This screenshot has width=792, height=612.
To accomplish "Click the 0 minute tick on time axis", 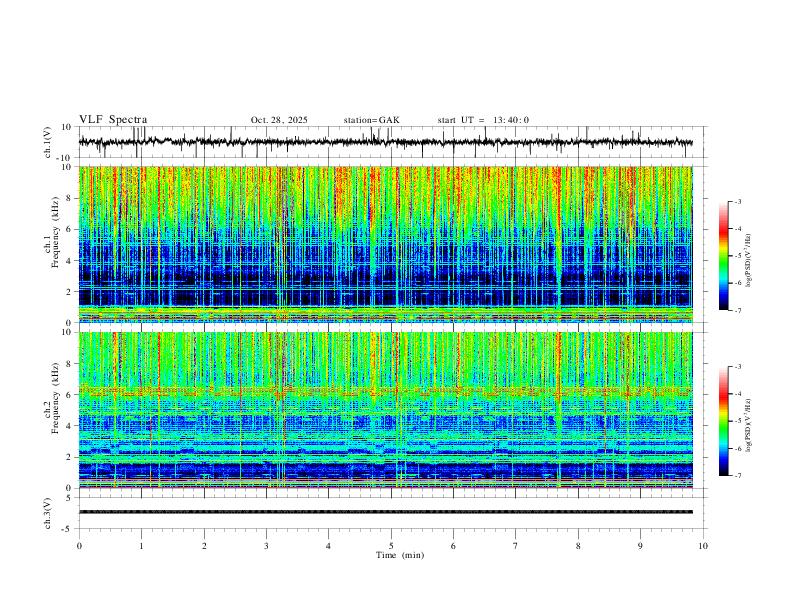I will click(79, 546).
